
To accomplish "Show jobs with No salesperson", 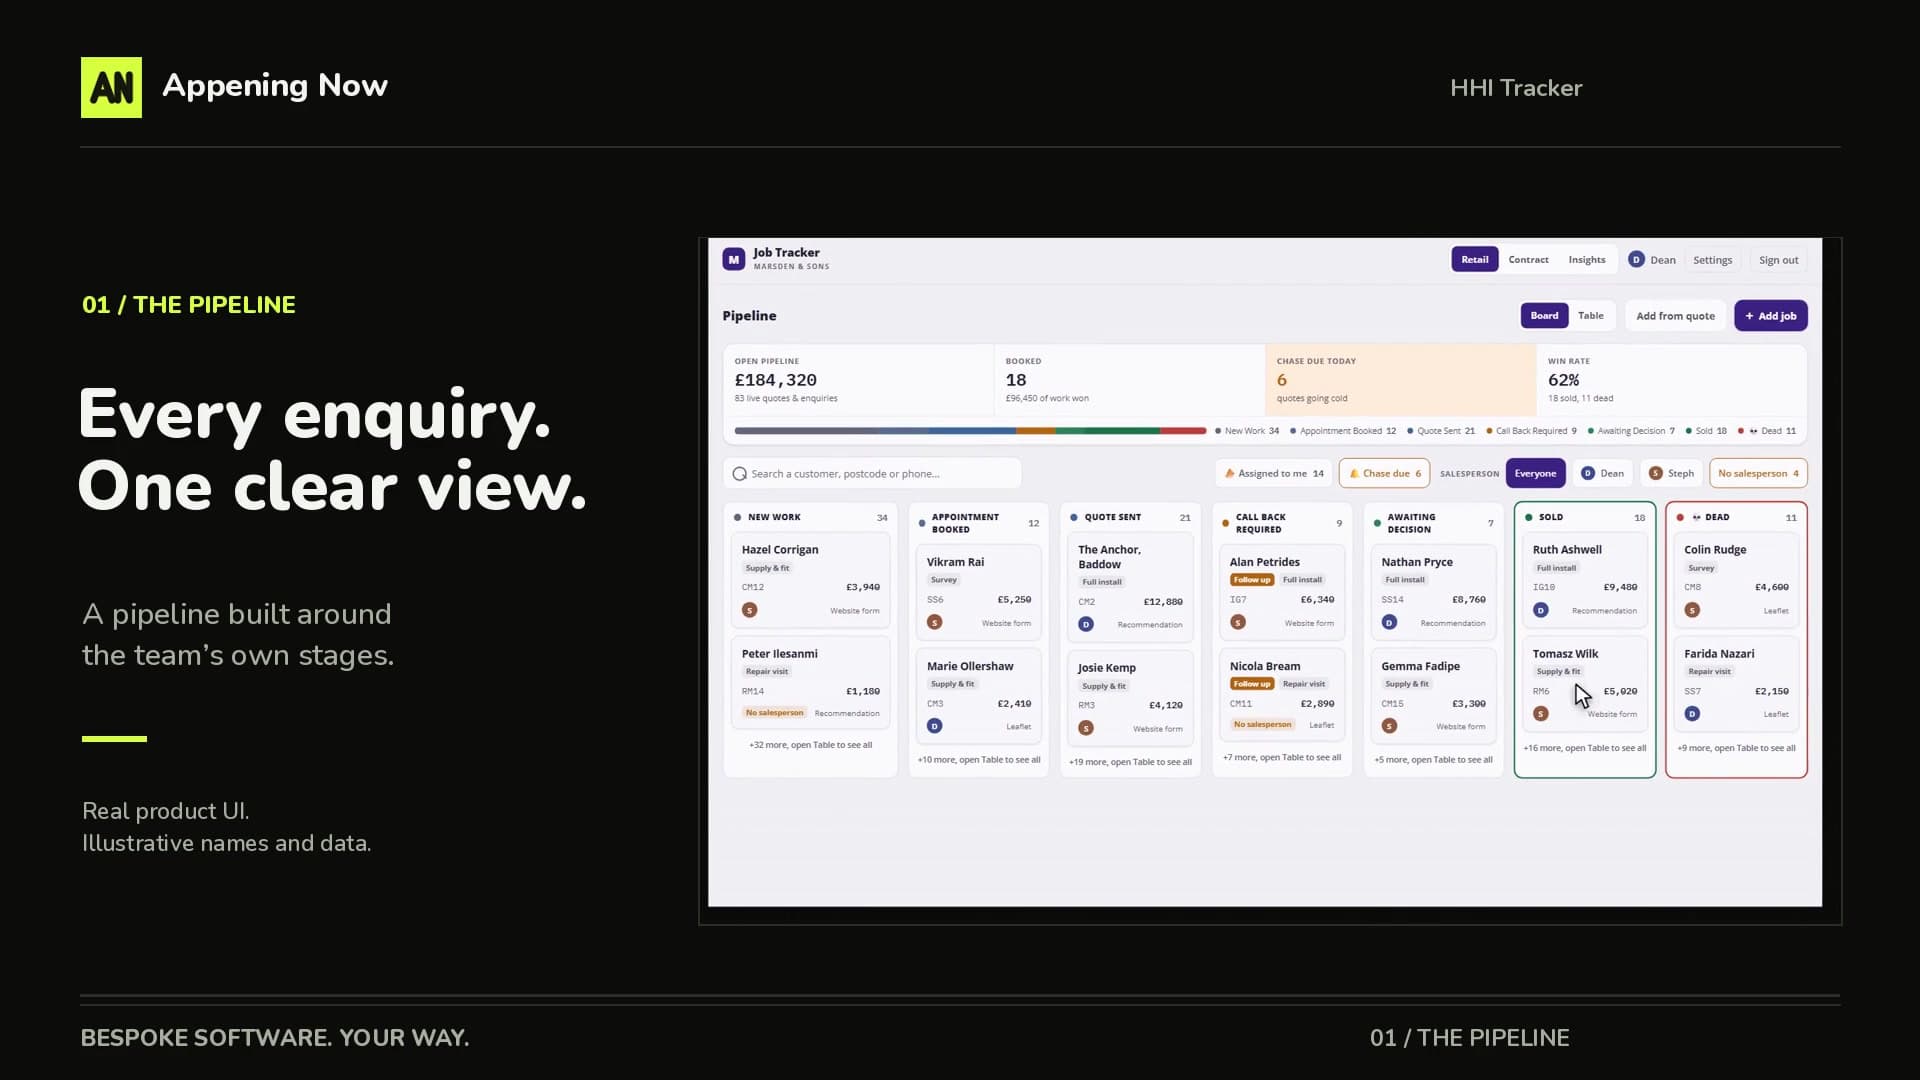I will (1759, 474).
